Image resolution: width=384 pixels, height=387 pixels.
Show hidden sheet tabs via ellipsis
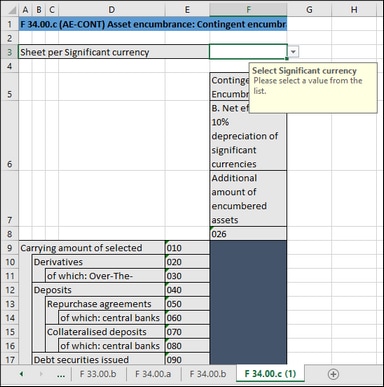(61, 374)
